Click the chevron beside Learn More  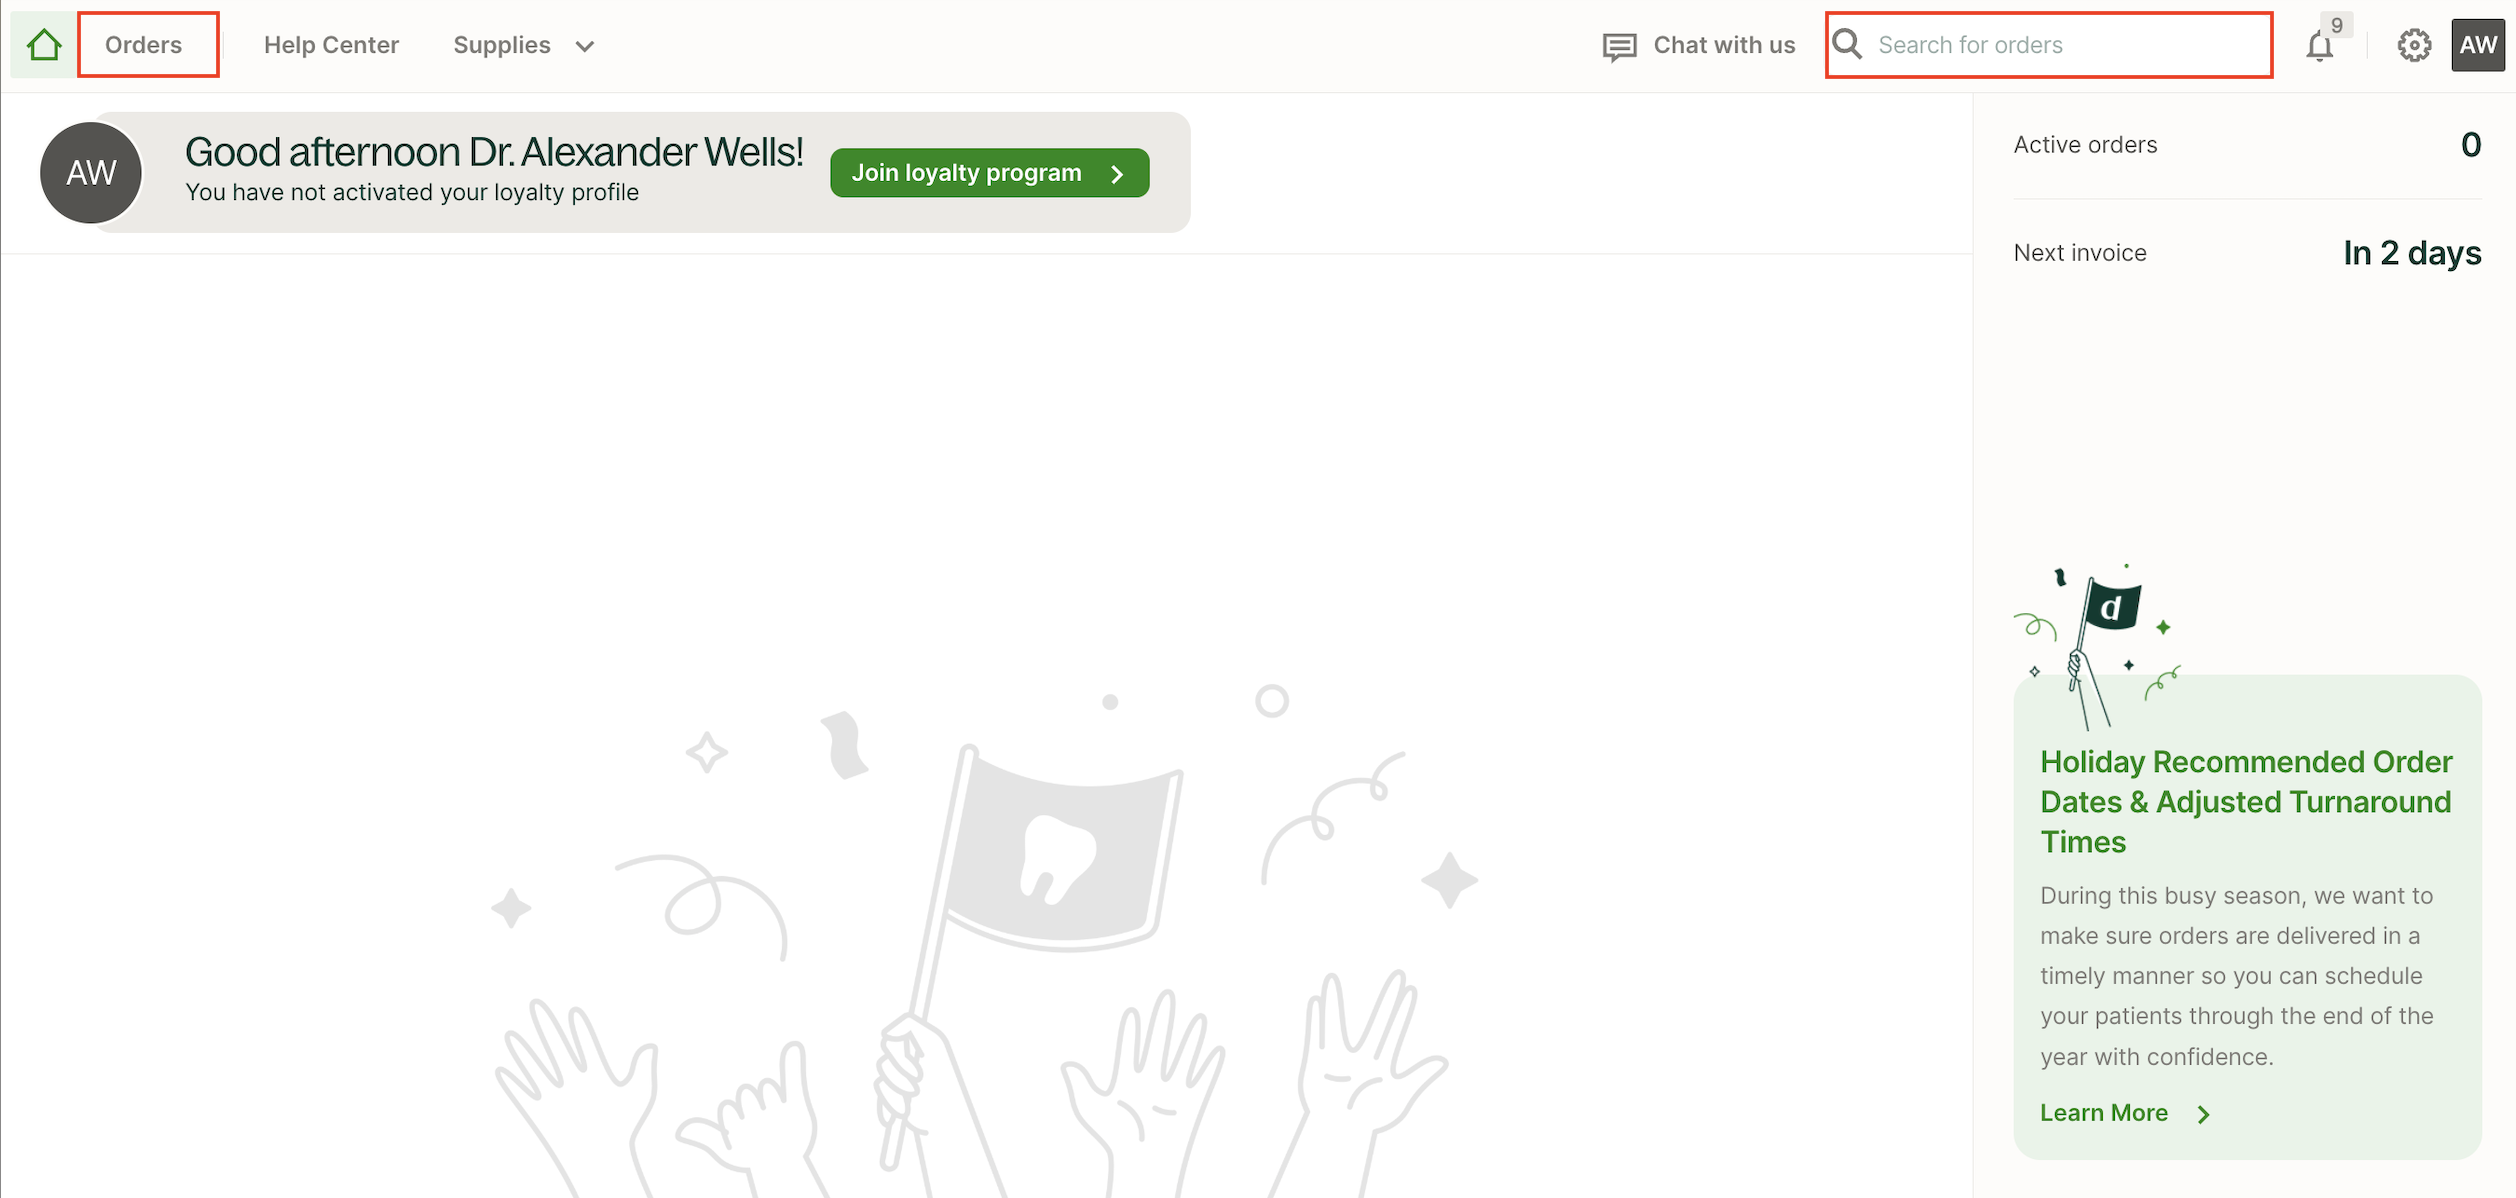tap(2203, 1114)
